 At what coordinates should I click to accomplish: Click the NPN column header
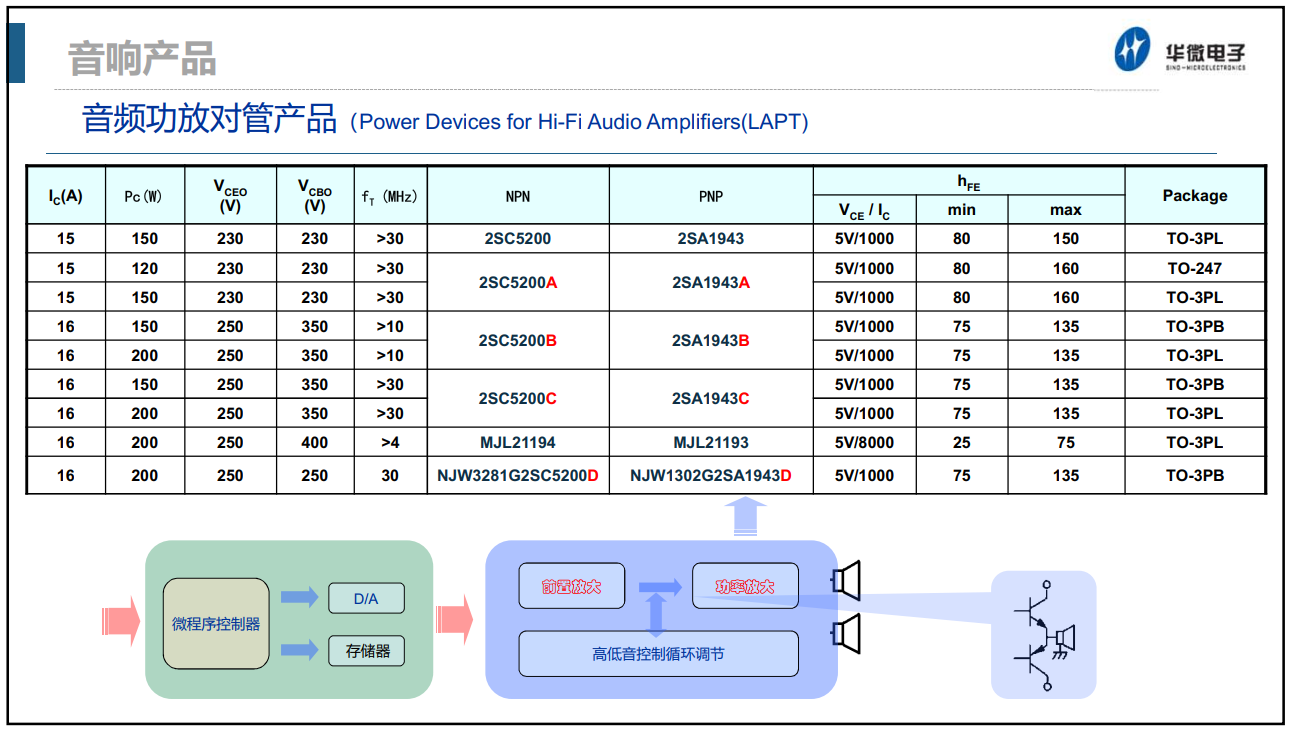[518, 196]
